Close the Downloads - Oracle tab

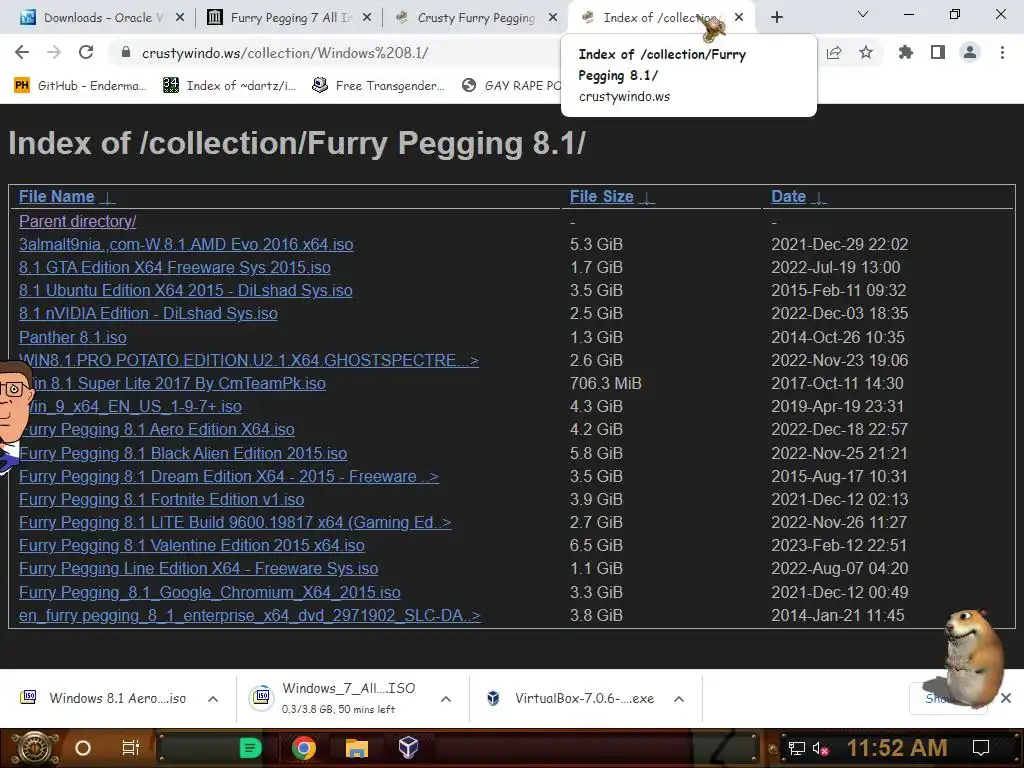click(180, 18)
